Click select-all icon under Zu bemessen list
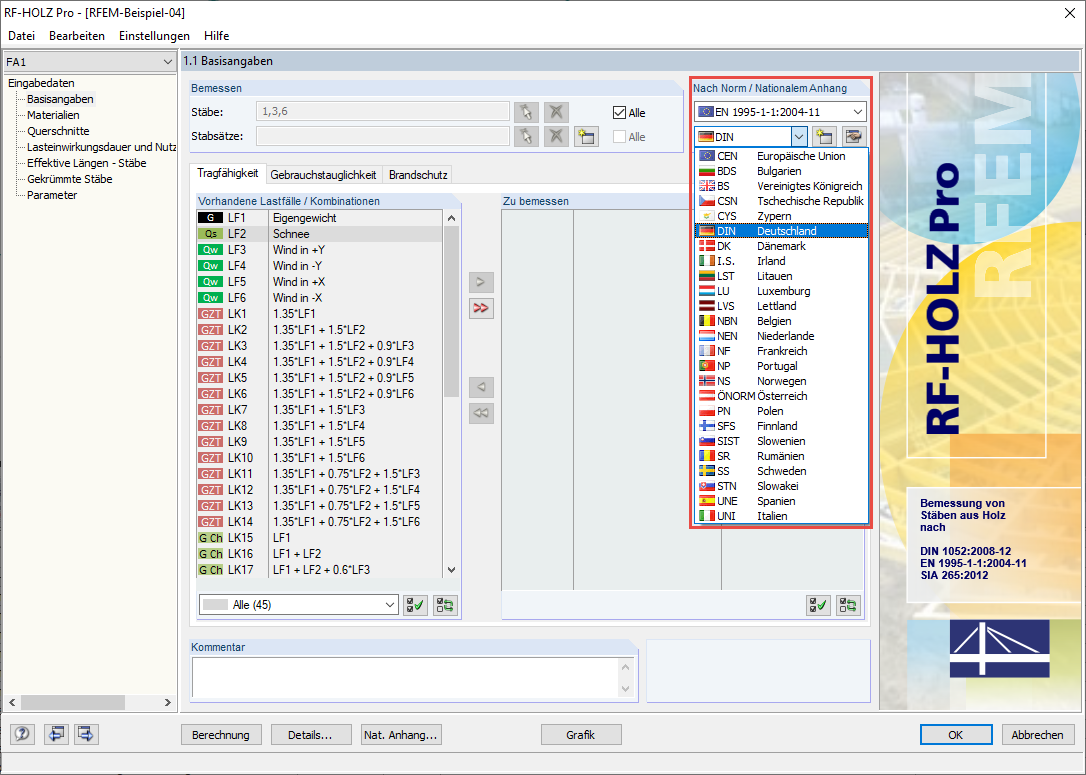 pyautogui.click(x=819, y=605)
